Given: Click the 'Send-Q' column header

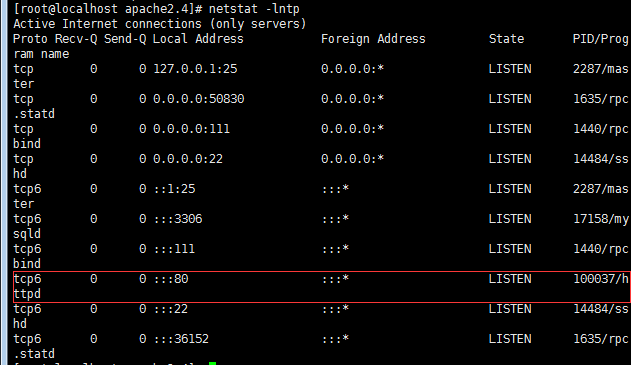Looking at the screenshot, I should tap(125, 39).
